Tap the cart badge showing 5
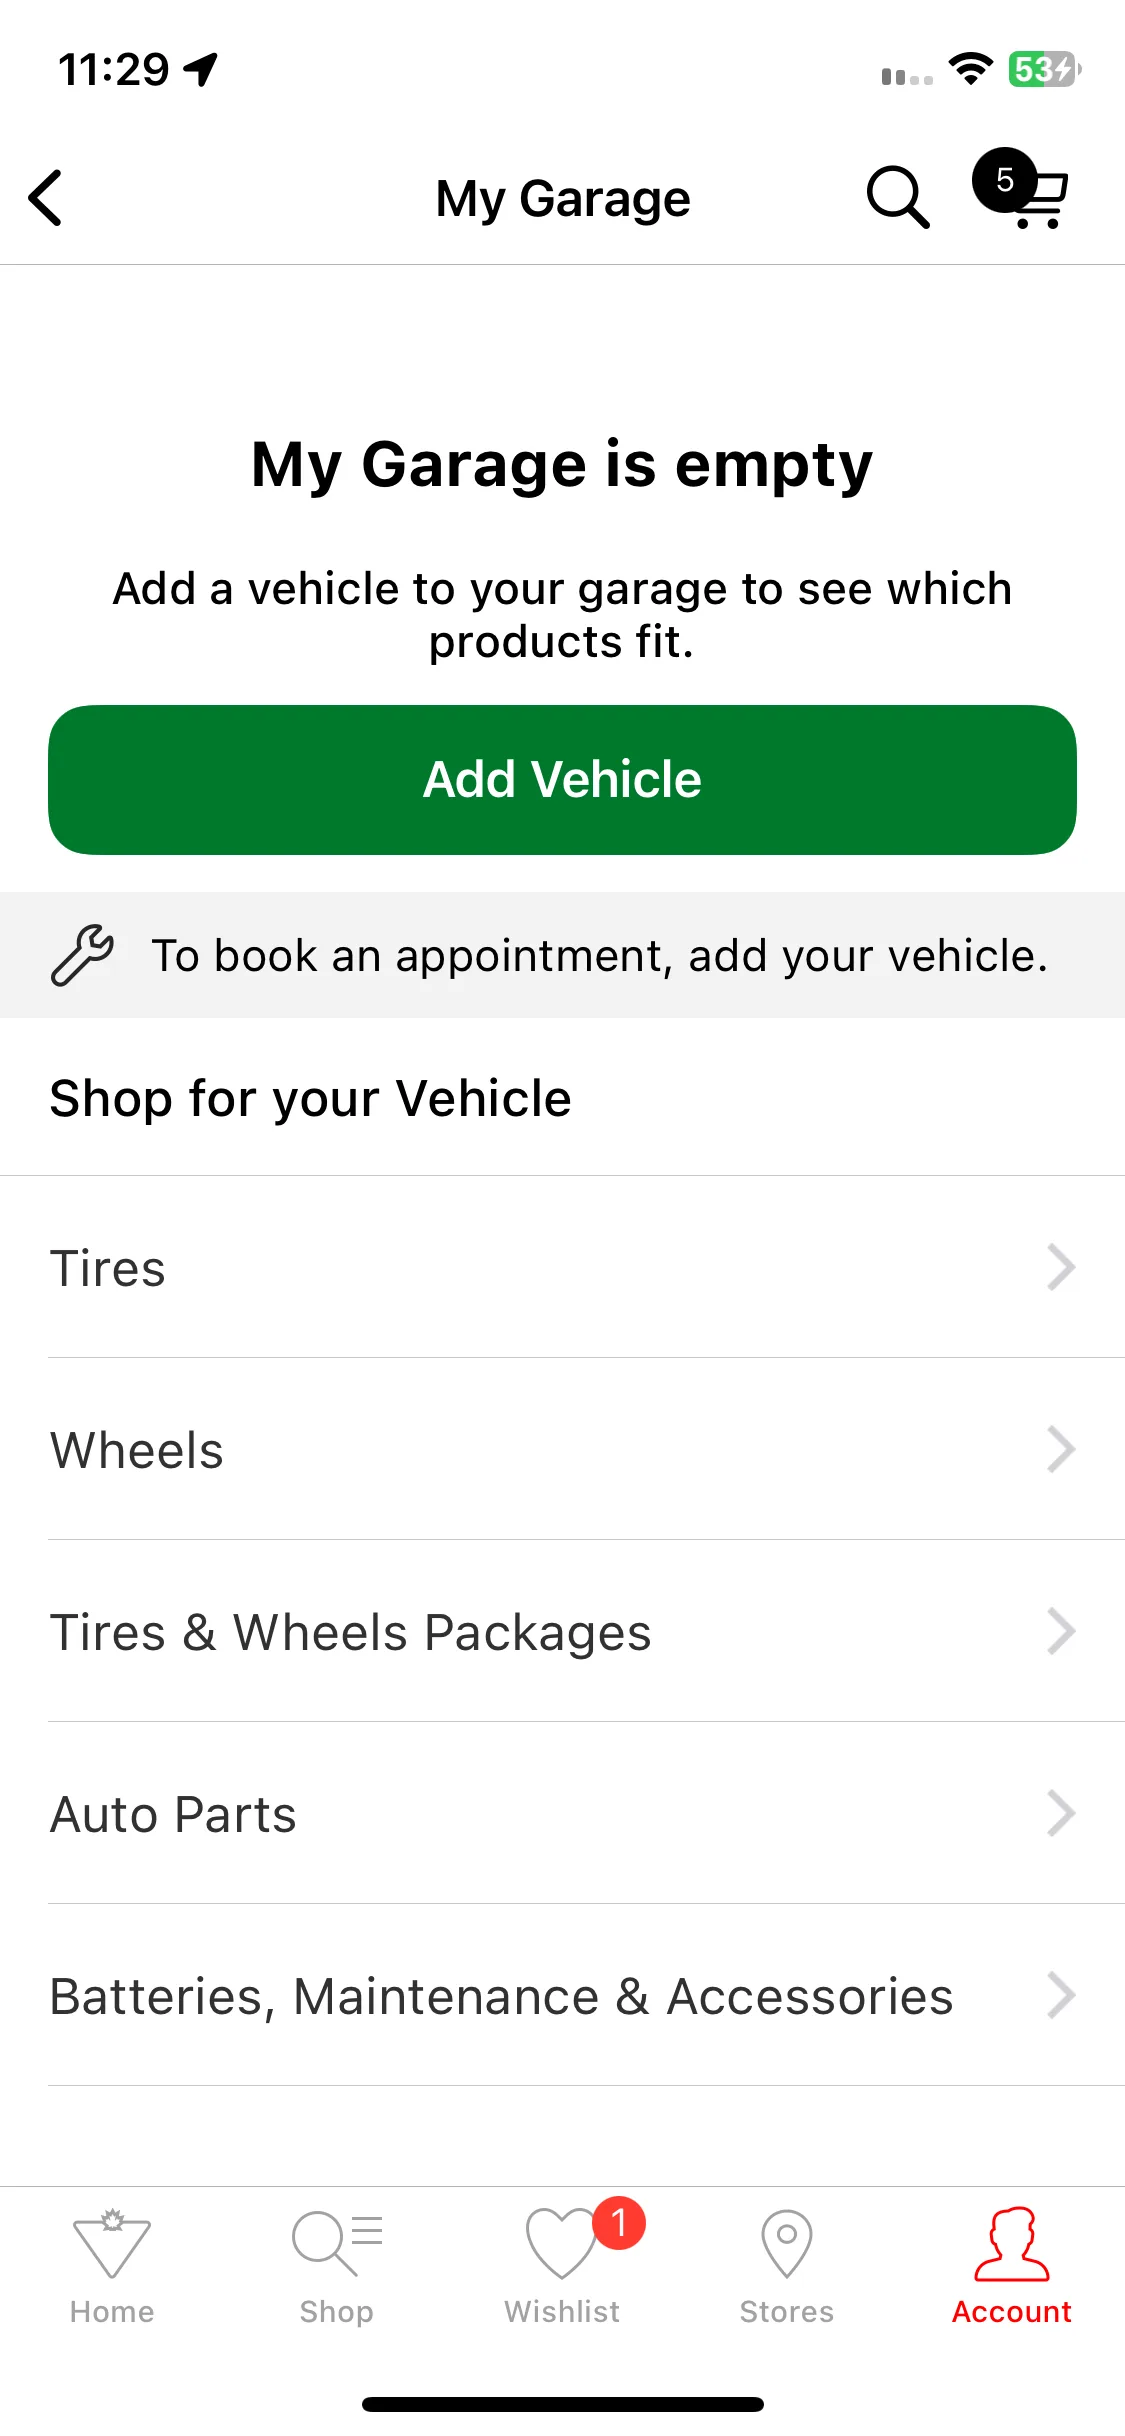Screen dimensions: 1125x2436 (x=1004, y=180)
